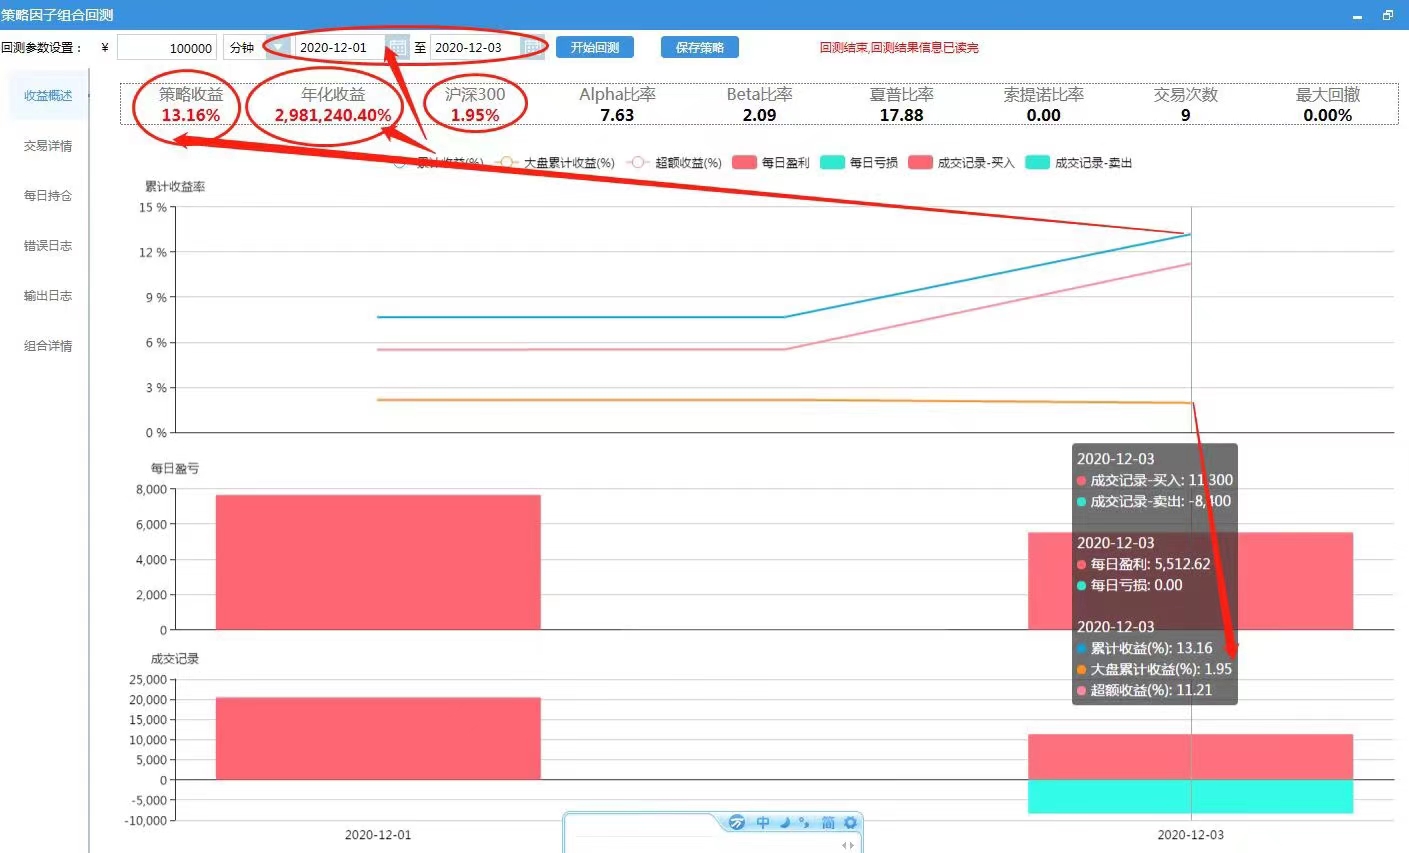Click the 交易次数 9 value
The width and height of the screenshot is (1409, 853).
click(x=1185, y=115)
